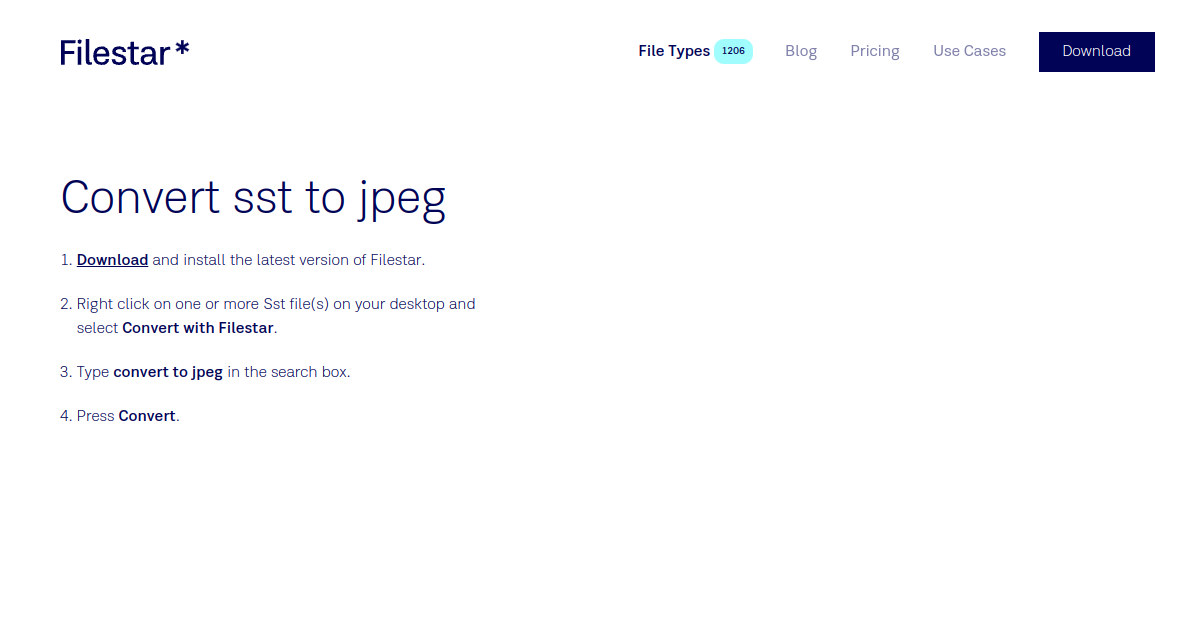Click the dark blue Download button
This screenshot has height=630, width=1200.
pyautogui.click(x=1096, y=52)
